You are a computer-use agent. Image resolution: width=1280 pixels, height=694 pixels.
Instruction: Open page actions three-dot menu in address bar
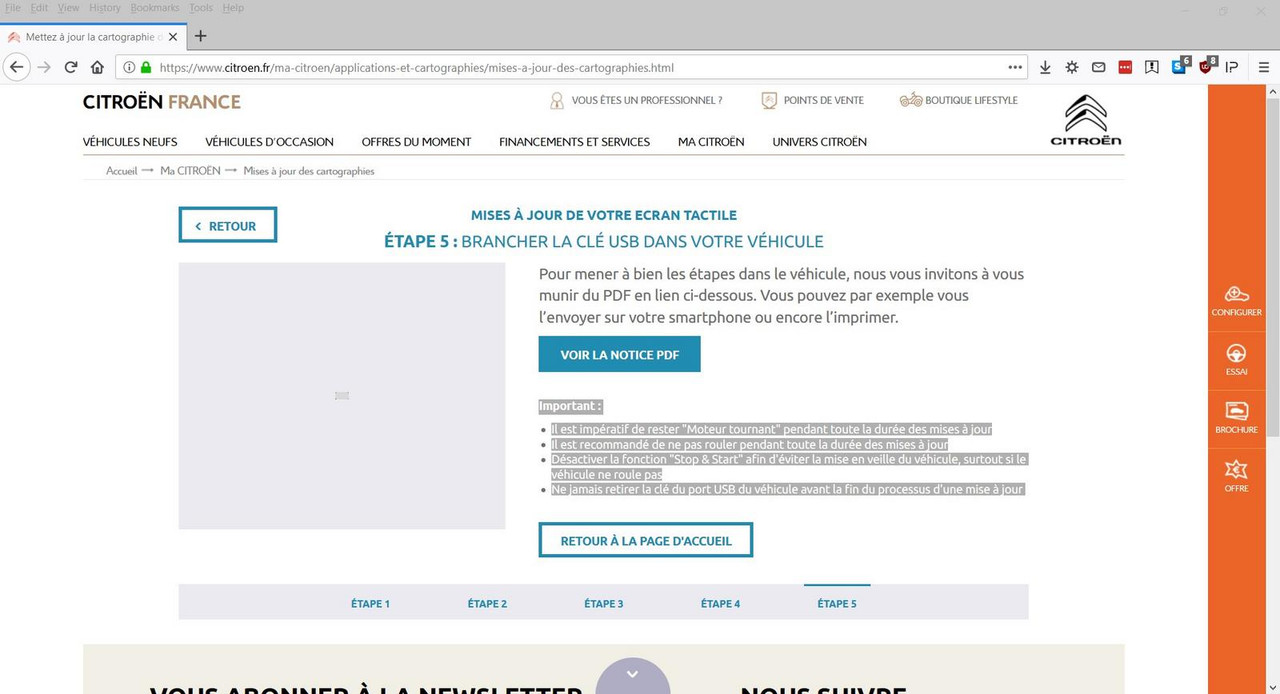[x=1015, y=67]
